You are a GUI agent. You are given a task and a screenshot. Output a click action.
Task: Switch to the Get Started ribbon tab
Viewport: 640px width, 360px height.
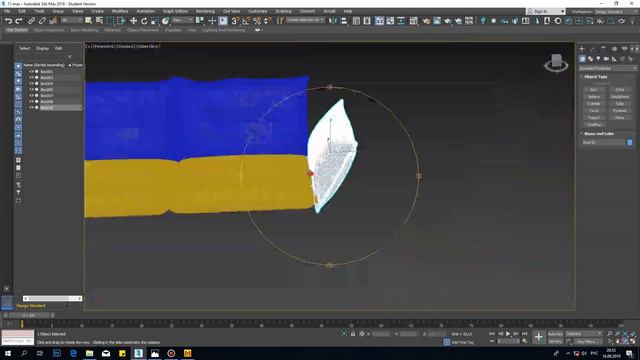[17, 30]
